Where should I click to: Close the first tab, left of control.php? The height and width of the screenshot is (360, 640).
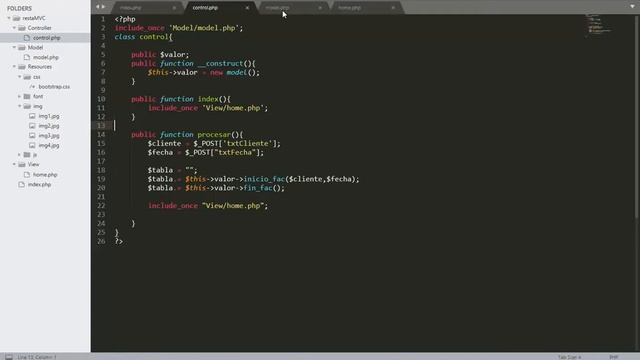(174, 8)
